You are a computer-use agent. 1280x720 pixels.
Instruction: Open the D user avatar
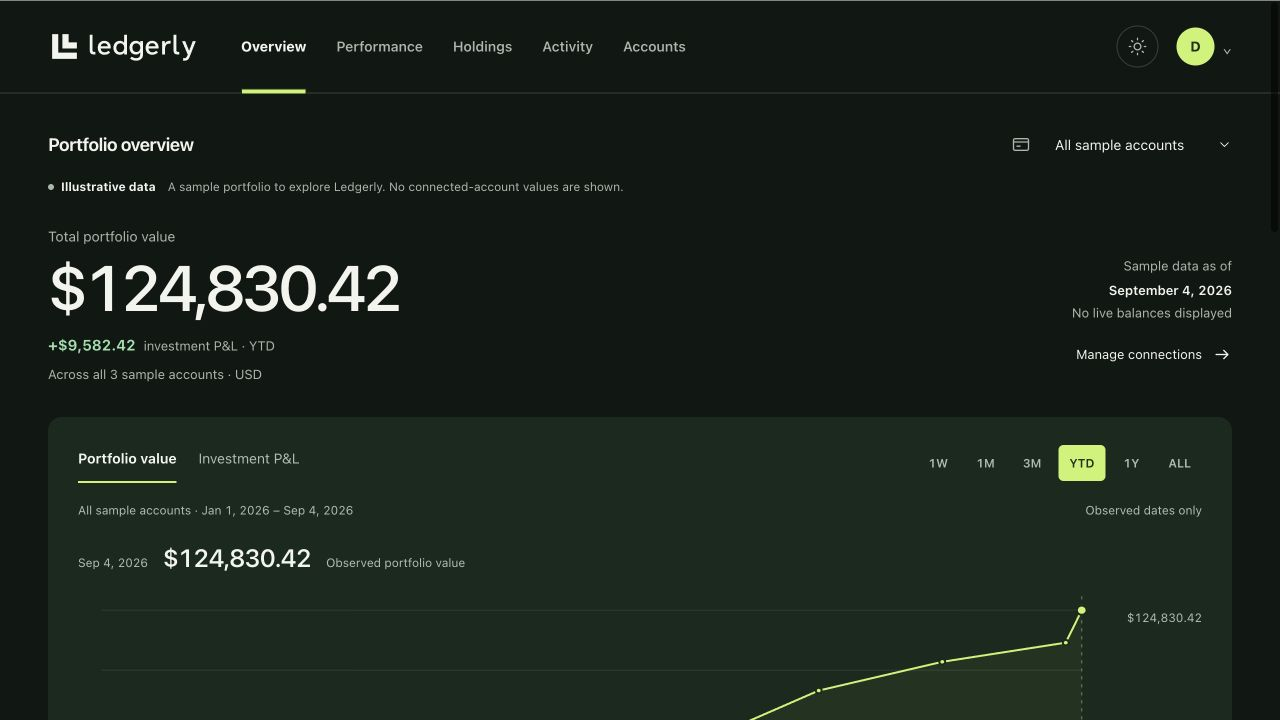(1195, 46)
